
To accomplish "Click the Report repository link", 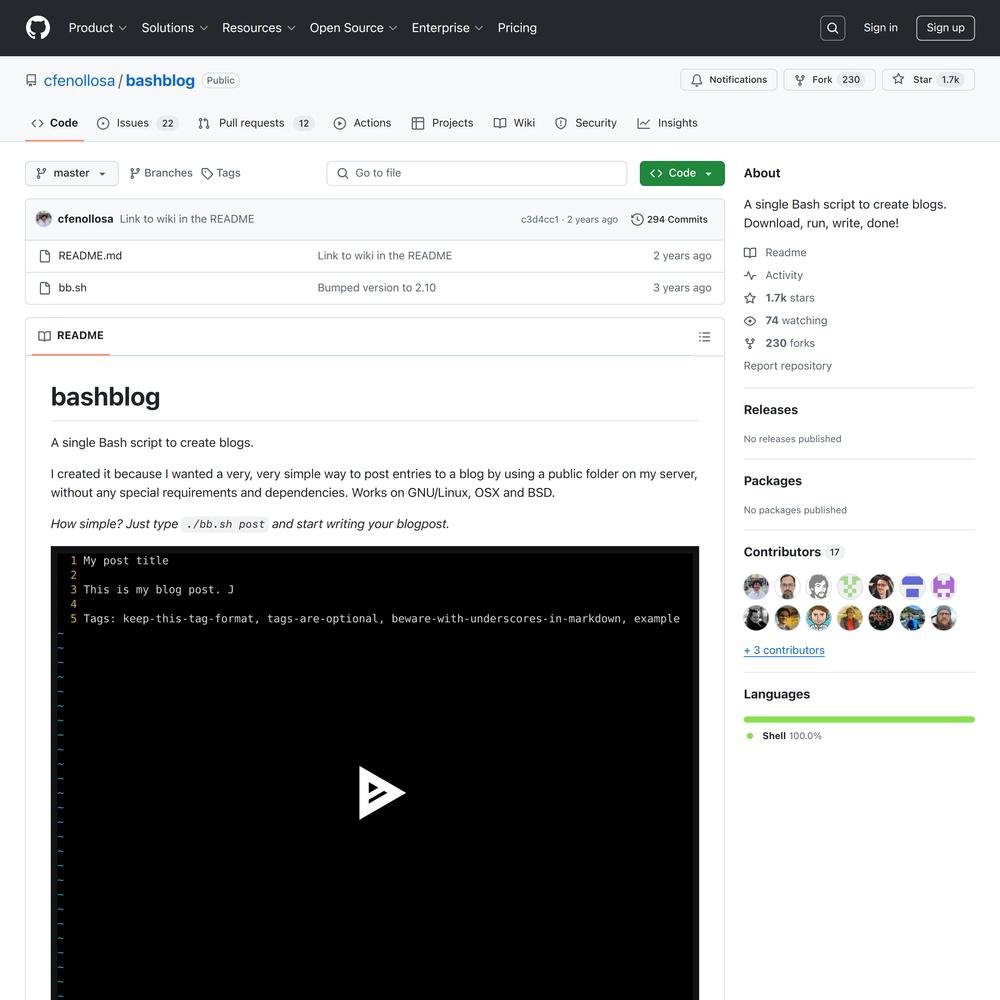I will pyautogui.click(x=788, y=366).
